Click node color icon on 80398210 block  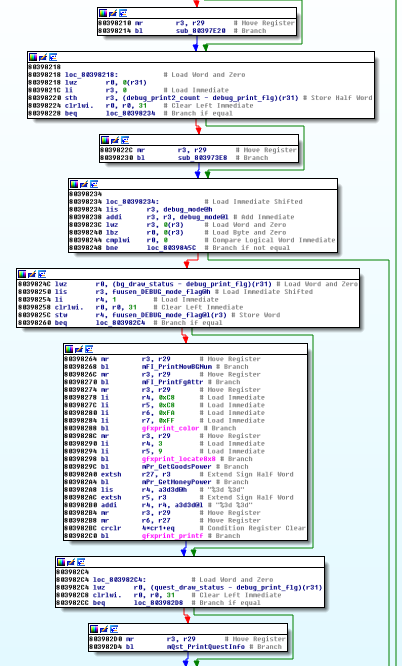[x=103, y=13]
